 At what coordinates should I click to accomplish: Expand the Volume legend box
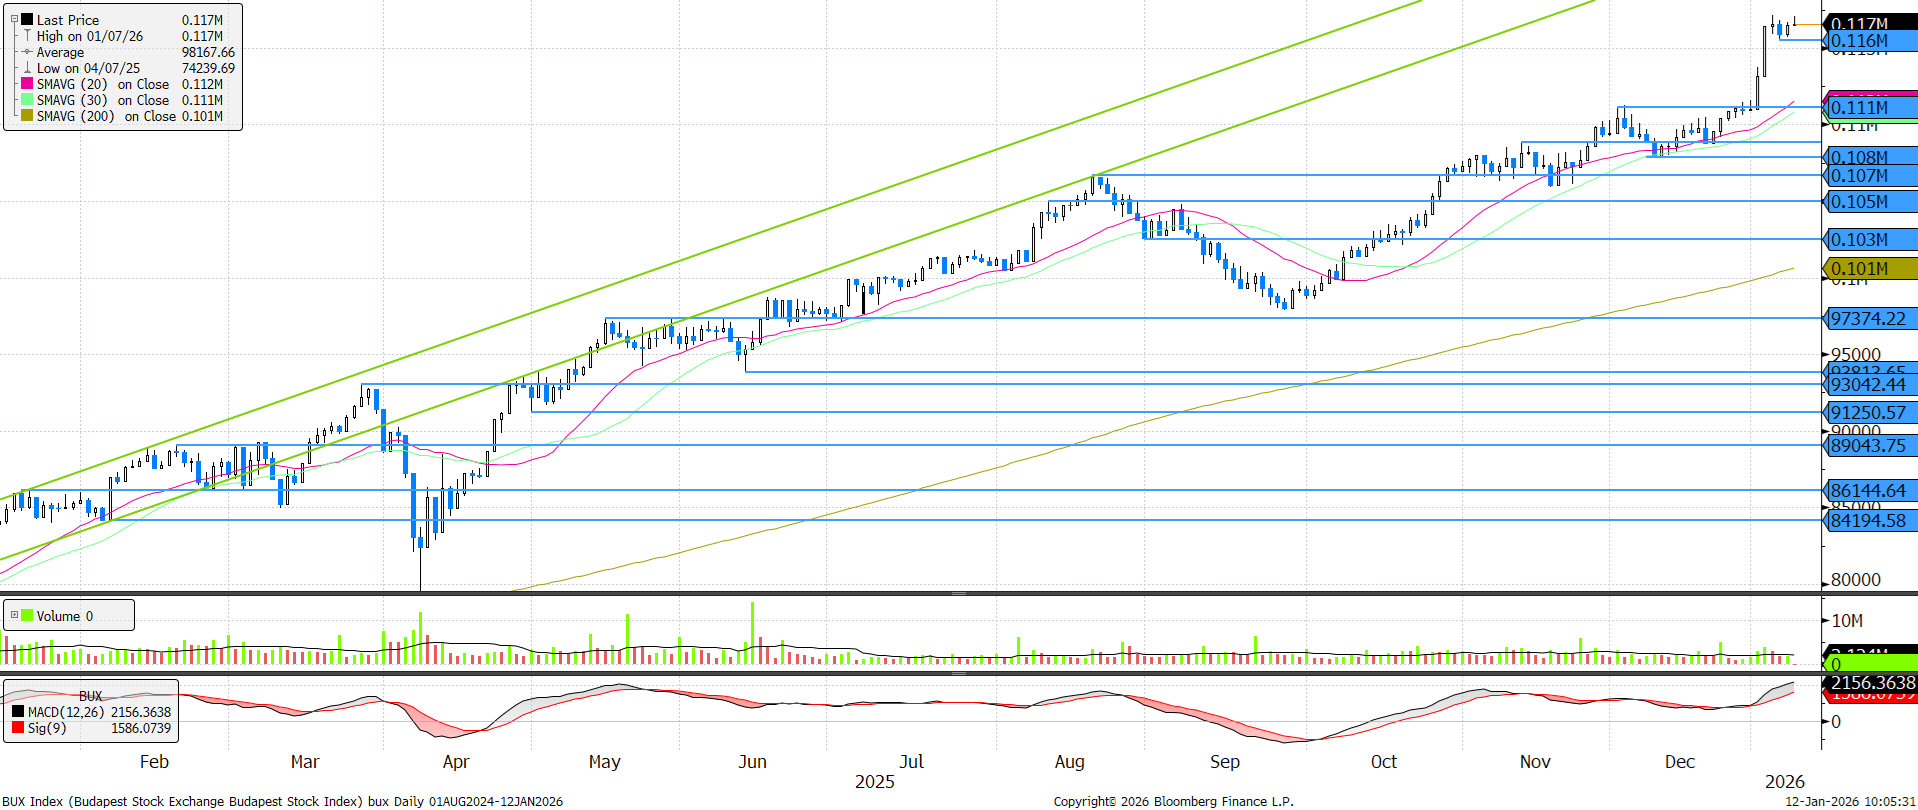[x=14, y=616]
